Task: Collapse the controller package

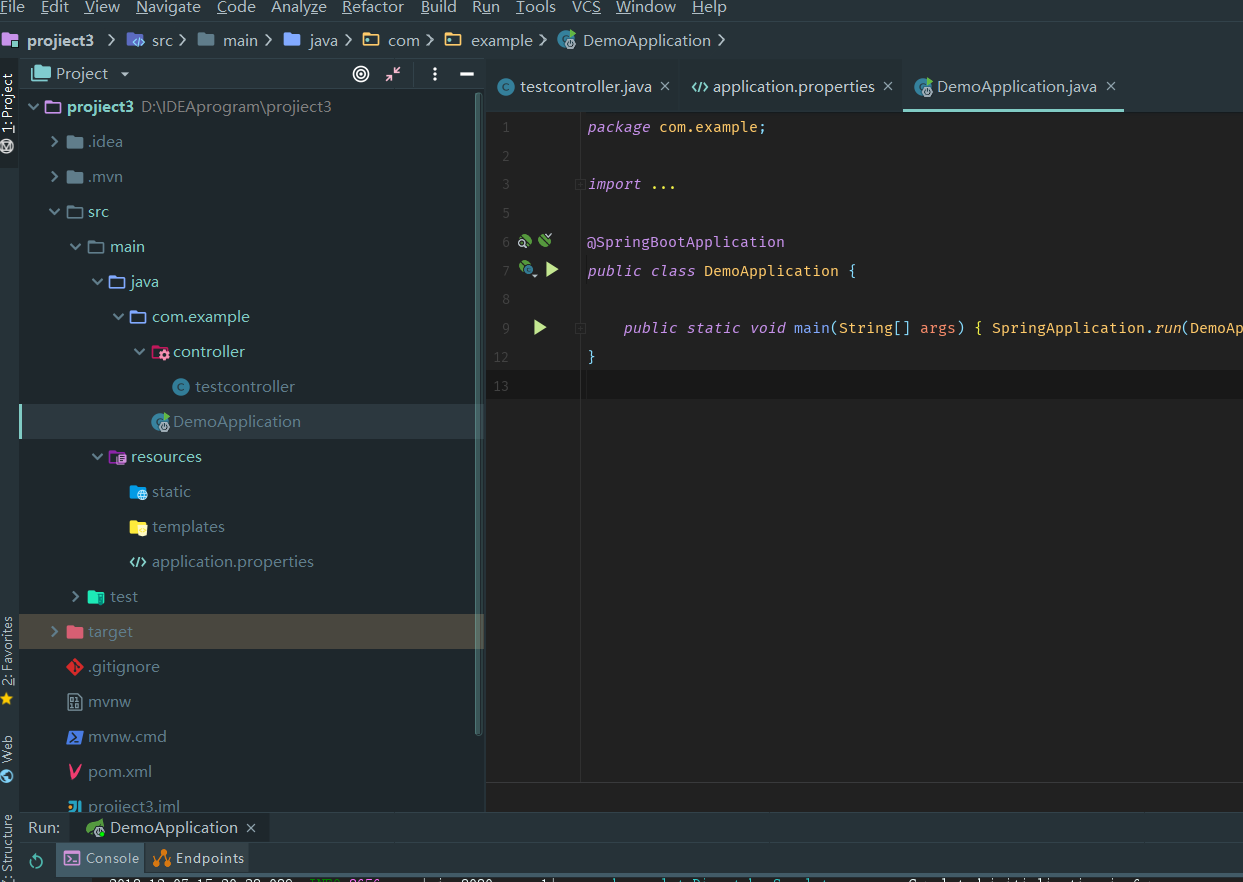Action: click(x=139, y=351)
